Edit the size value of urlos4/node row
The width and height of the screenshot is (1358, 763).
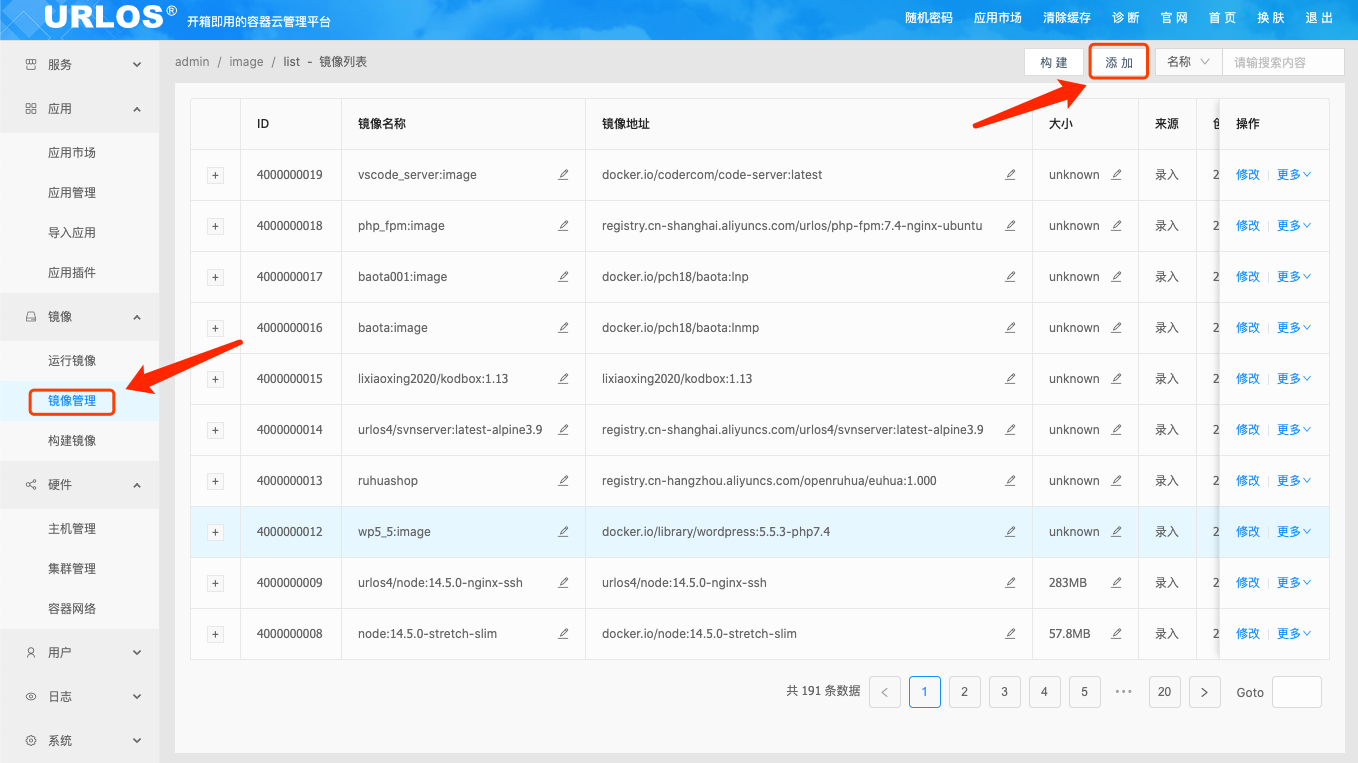[1116, 582]
